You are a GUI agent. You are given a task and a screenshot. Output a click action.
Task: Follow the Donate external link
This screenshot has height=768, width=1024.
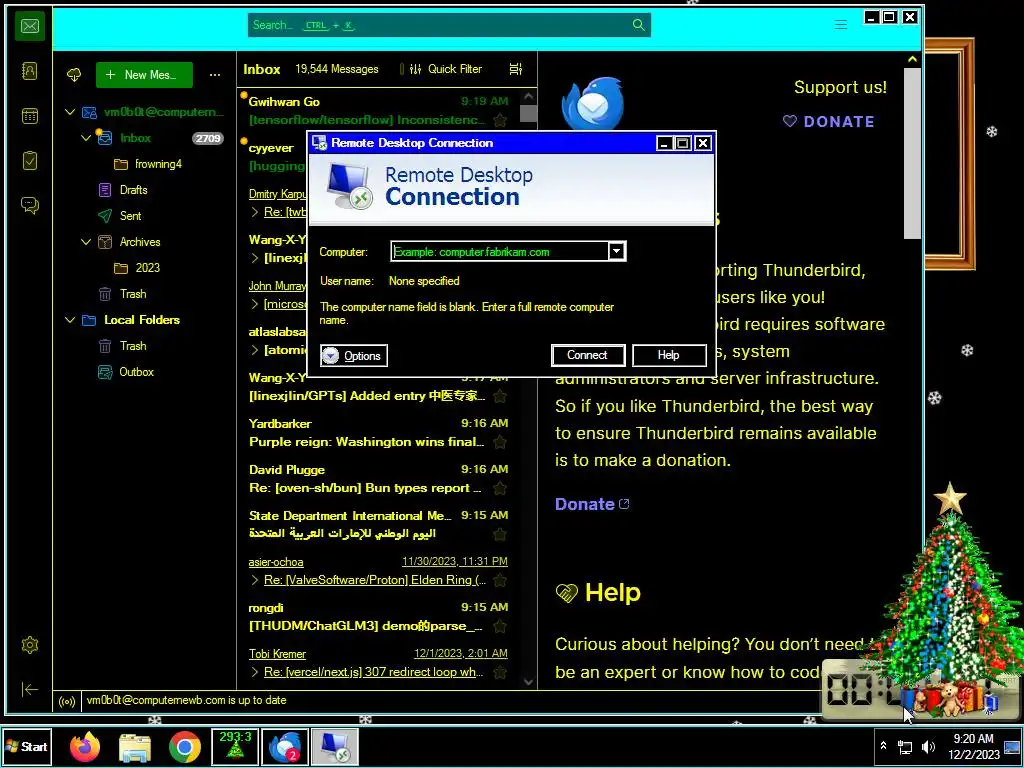(x=592, y=504)
